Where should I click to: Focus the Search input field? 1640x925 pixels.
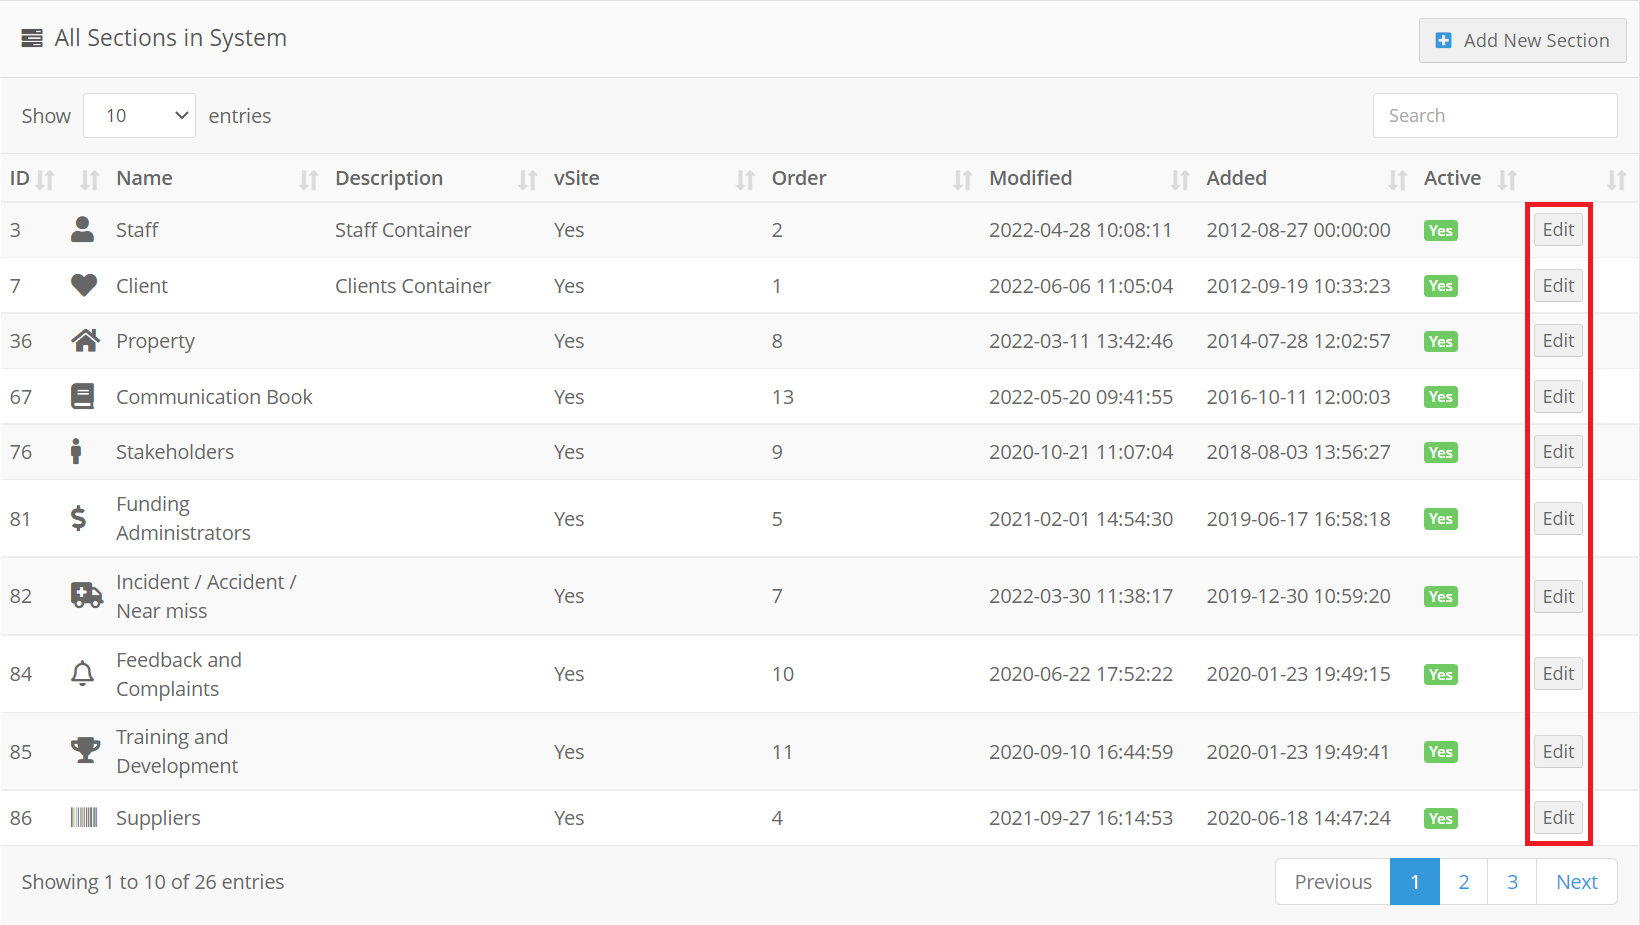(1495, 116)
